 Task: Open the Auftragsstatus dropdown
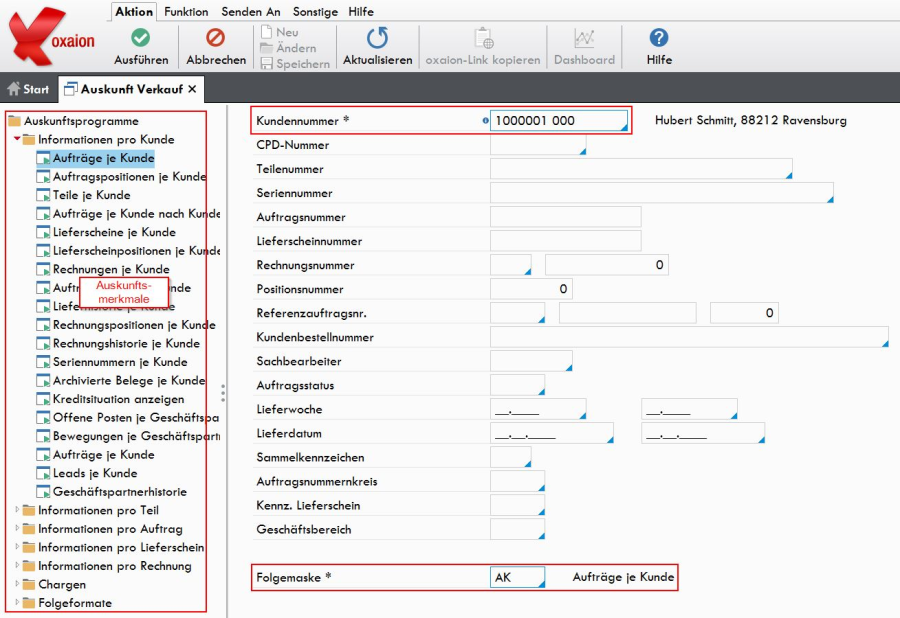pos(541,392)
